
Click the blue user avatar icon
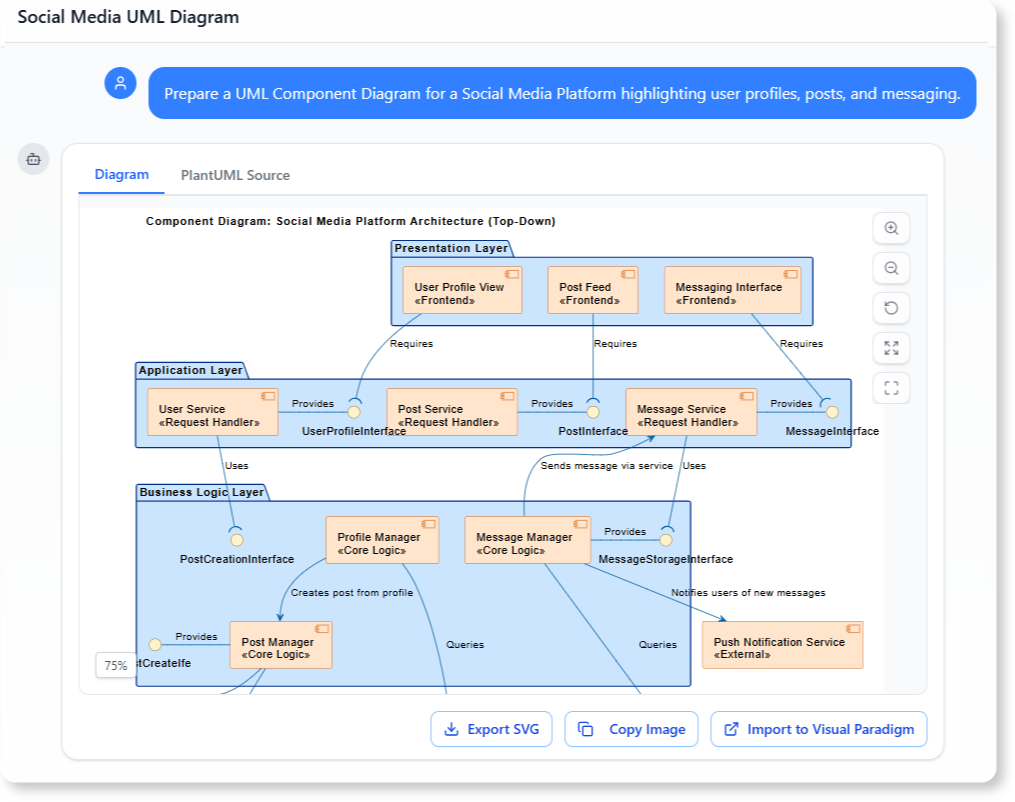click(120, 83)
